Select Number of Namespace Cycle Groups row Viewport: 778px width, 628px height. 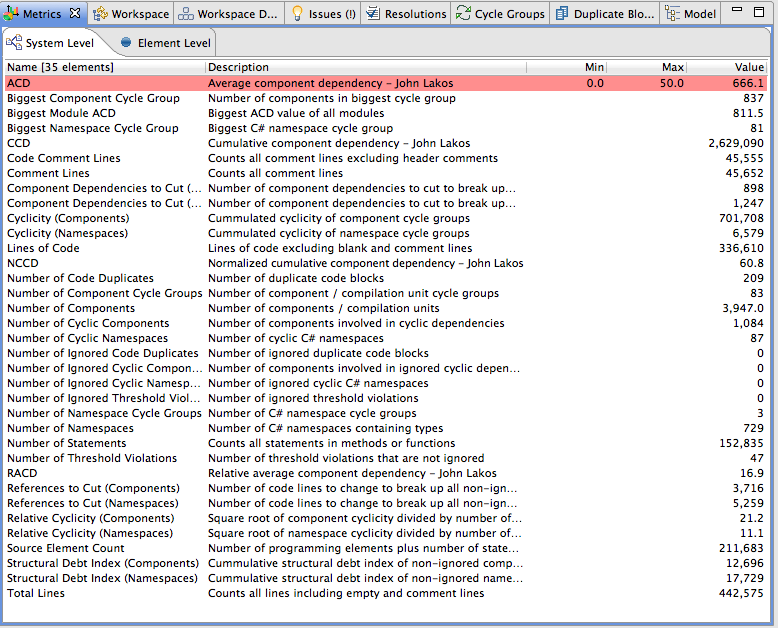point(386,413)
